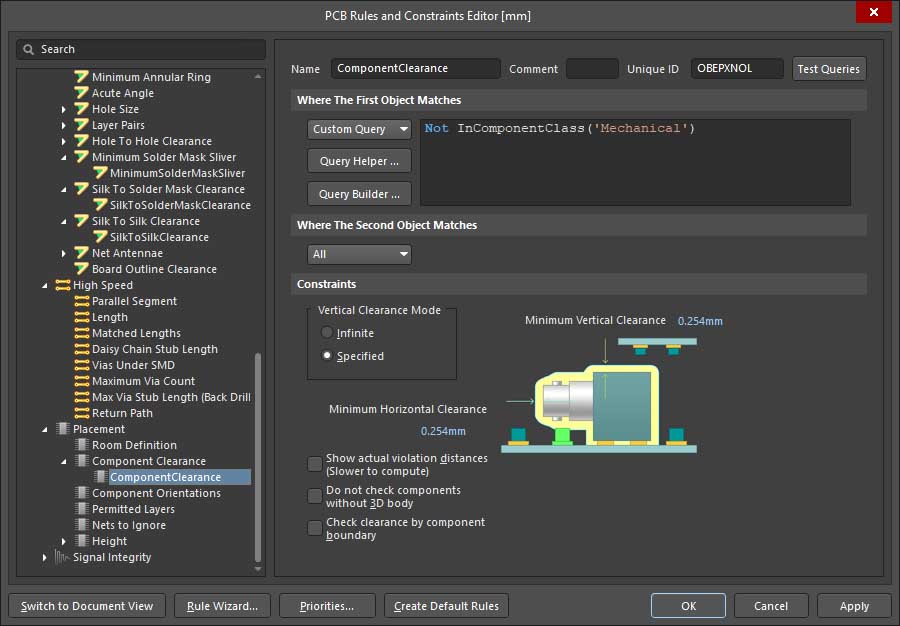Image resolution: width=900 pixels, height=626 pixels.
Task: Check Do not check components without 3D body
Action: point(315,496)
